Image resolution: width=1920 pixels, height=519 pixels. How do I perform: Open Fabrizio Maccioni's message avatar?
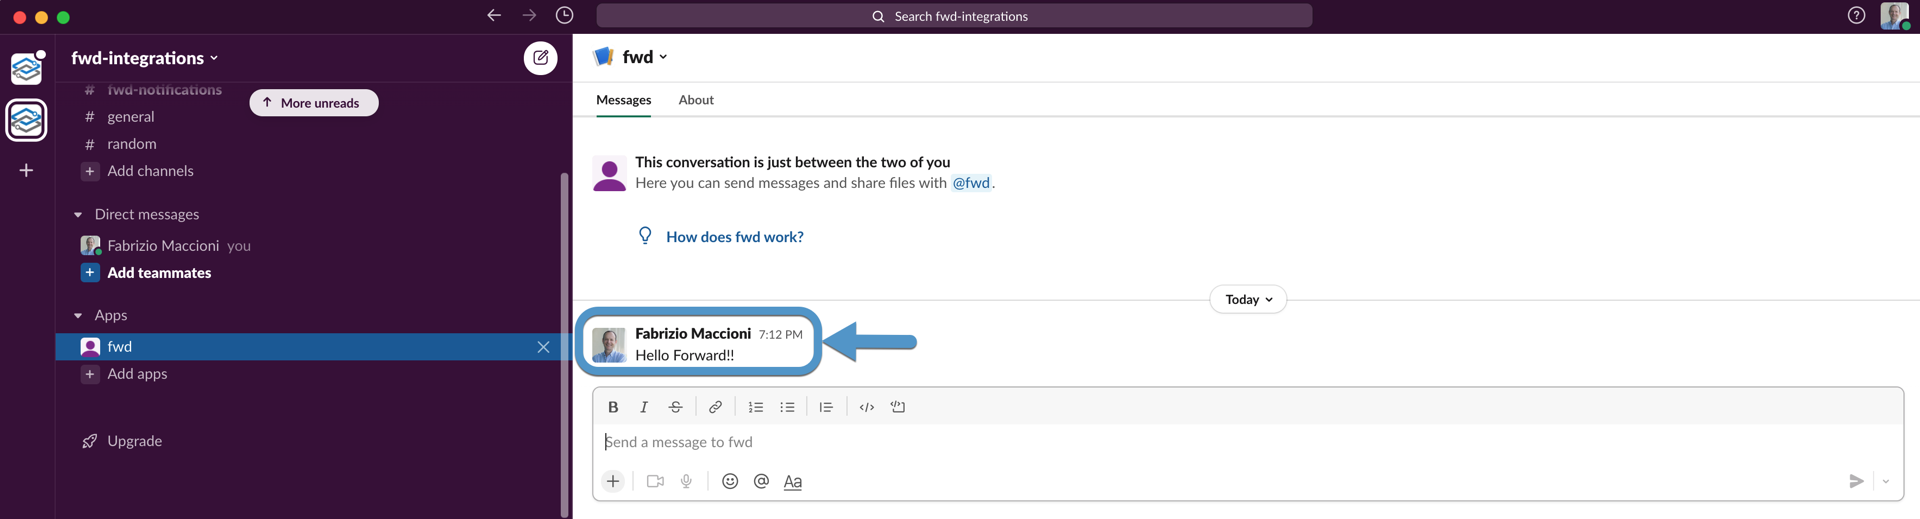click(609, 344)
